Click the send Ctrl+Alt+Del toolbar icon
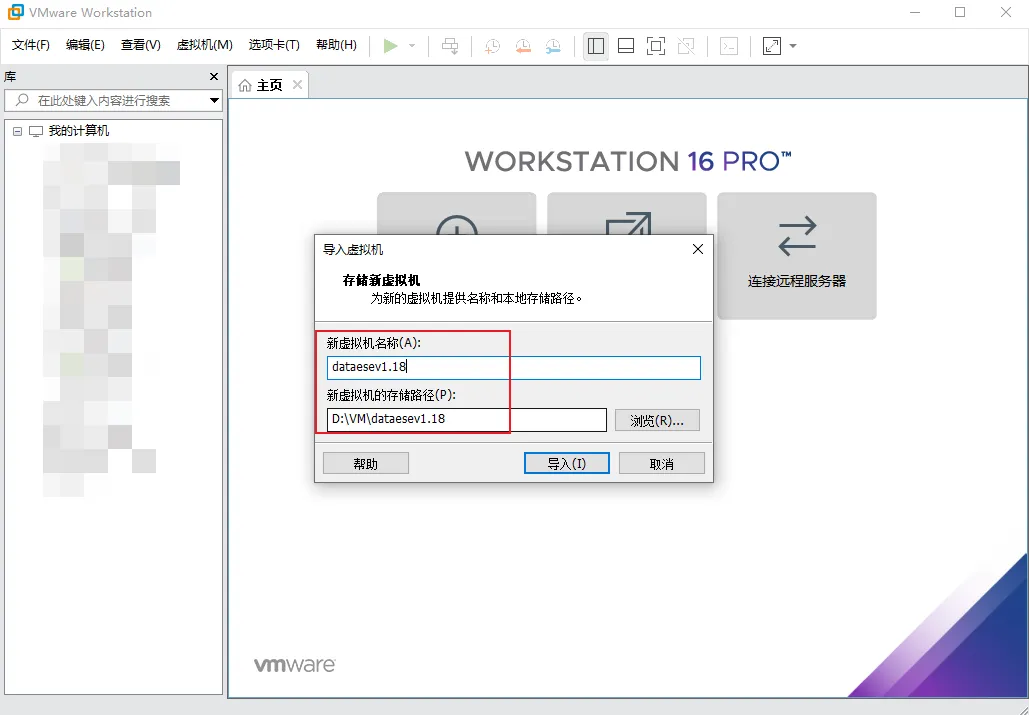Viewport: 1029px width, 715px height. coord(450,46)
